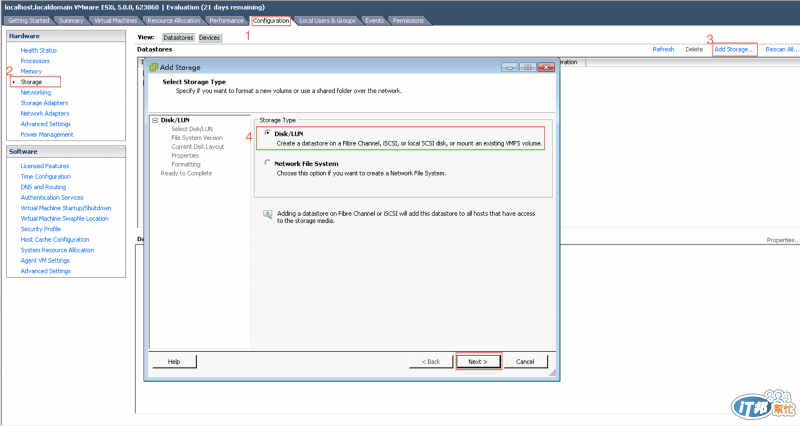
Task: Open Health Status under Hardware
Action: click(39, 51)
